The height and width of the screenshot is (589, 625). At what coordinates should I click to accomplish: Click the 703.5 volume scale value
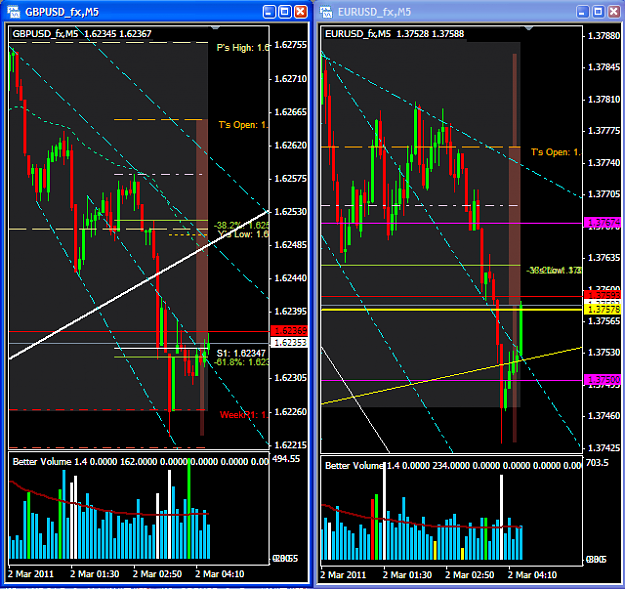coord(597,463)
